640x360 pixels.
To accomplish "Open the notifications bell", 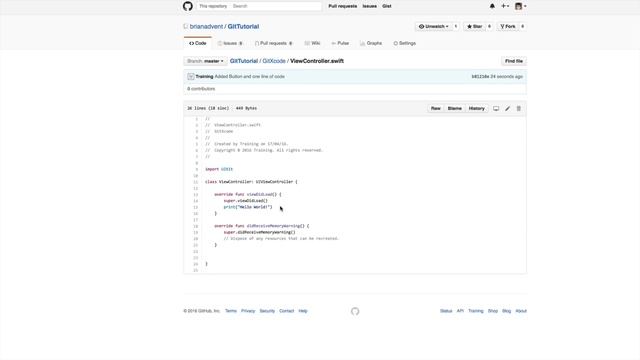I will click(x=492, y=6).
